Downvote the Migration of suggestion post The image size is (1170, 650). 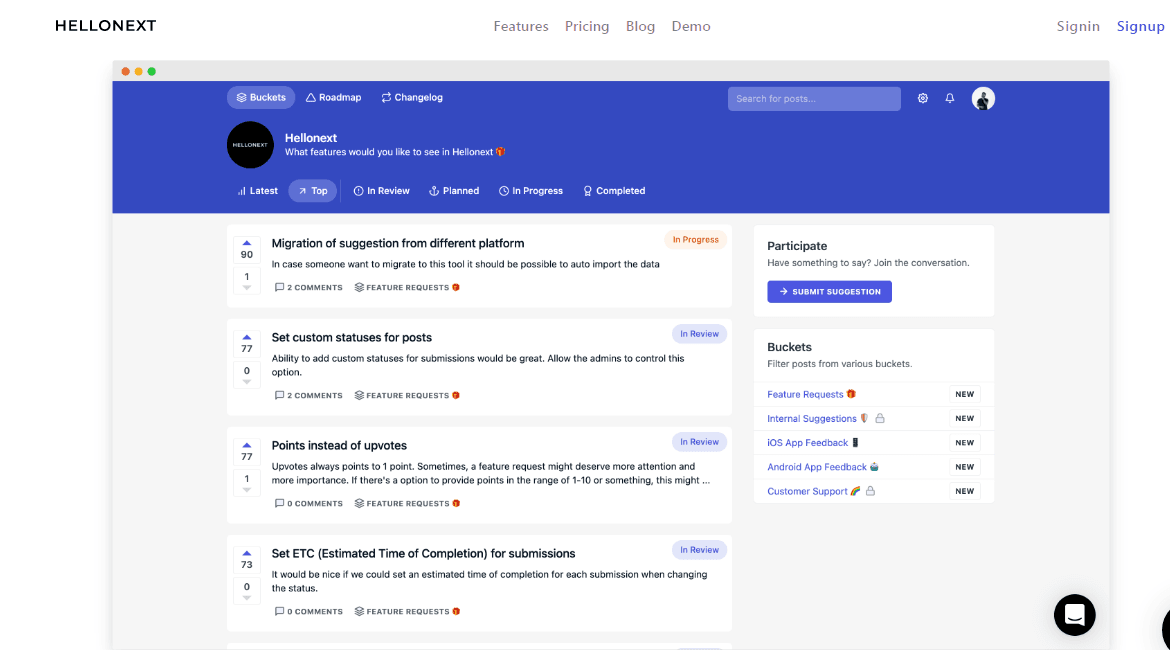coord(247,288)
